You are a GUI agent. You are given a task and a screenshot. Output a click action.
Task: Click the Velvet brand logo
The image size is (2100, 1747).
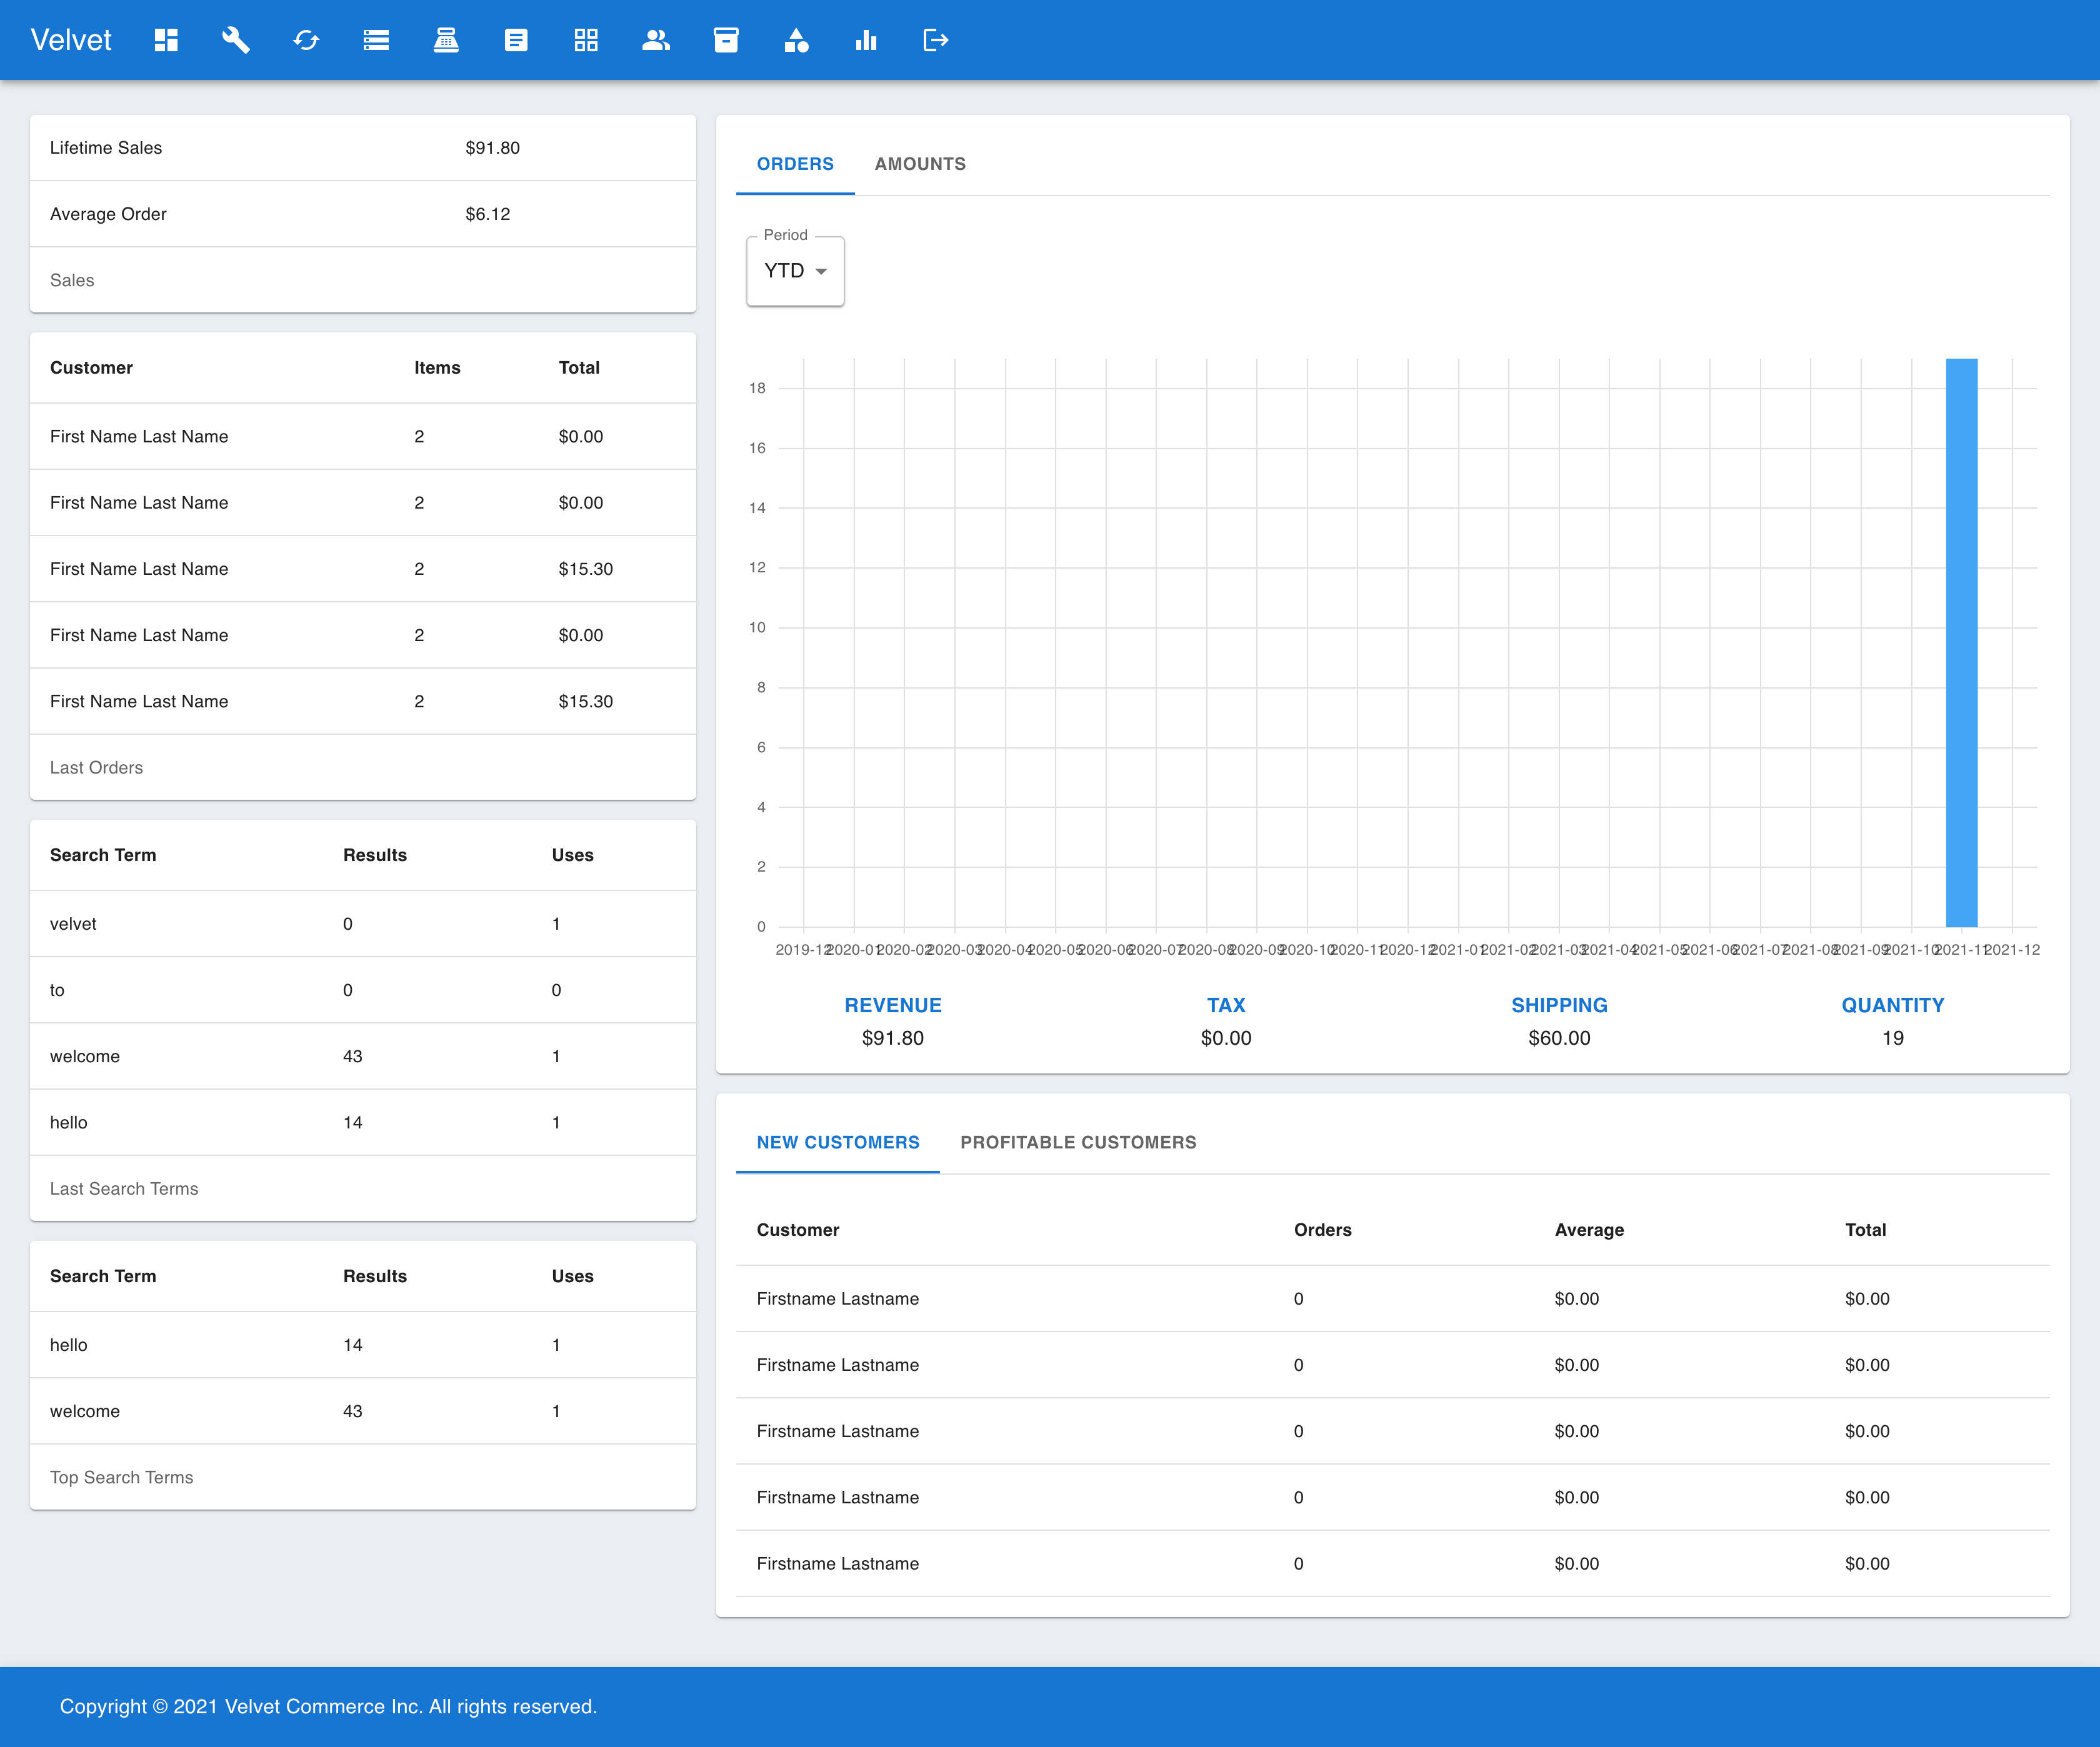click(x=71, y=40)
